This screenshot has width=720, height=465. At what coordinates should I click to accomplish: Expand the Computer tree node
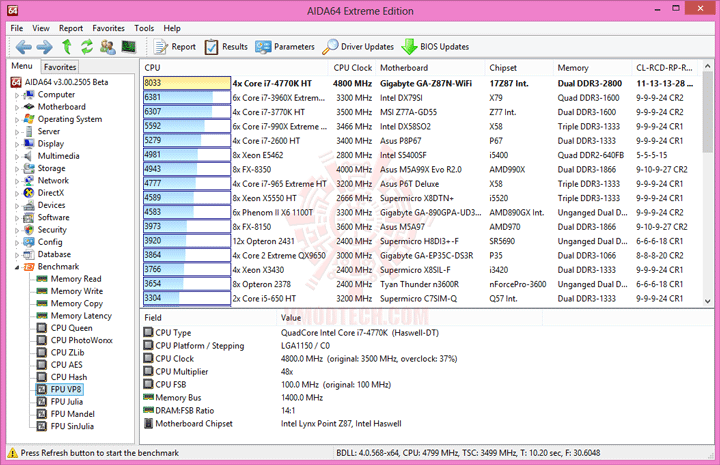[17, 95]
